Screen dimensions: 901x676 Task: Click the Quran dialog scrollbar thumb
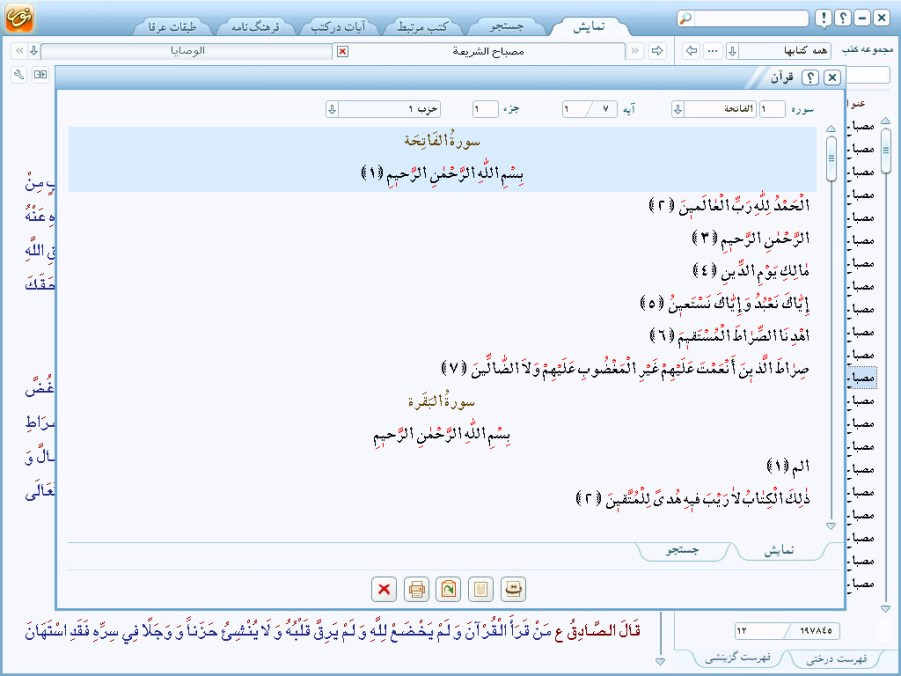[831, 159]
